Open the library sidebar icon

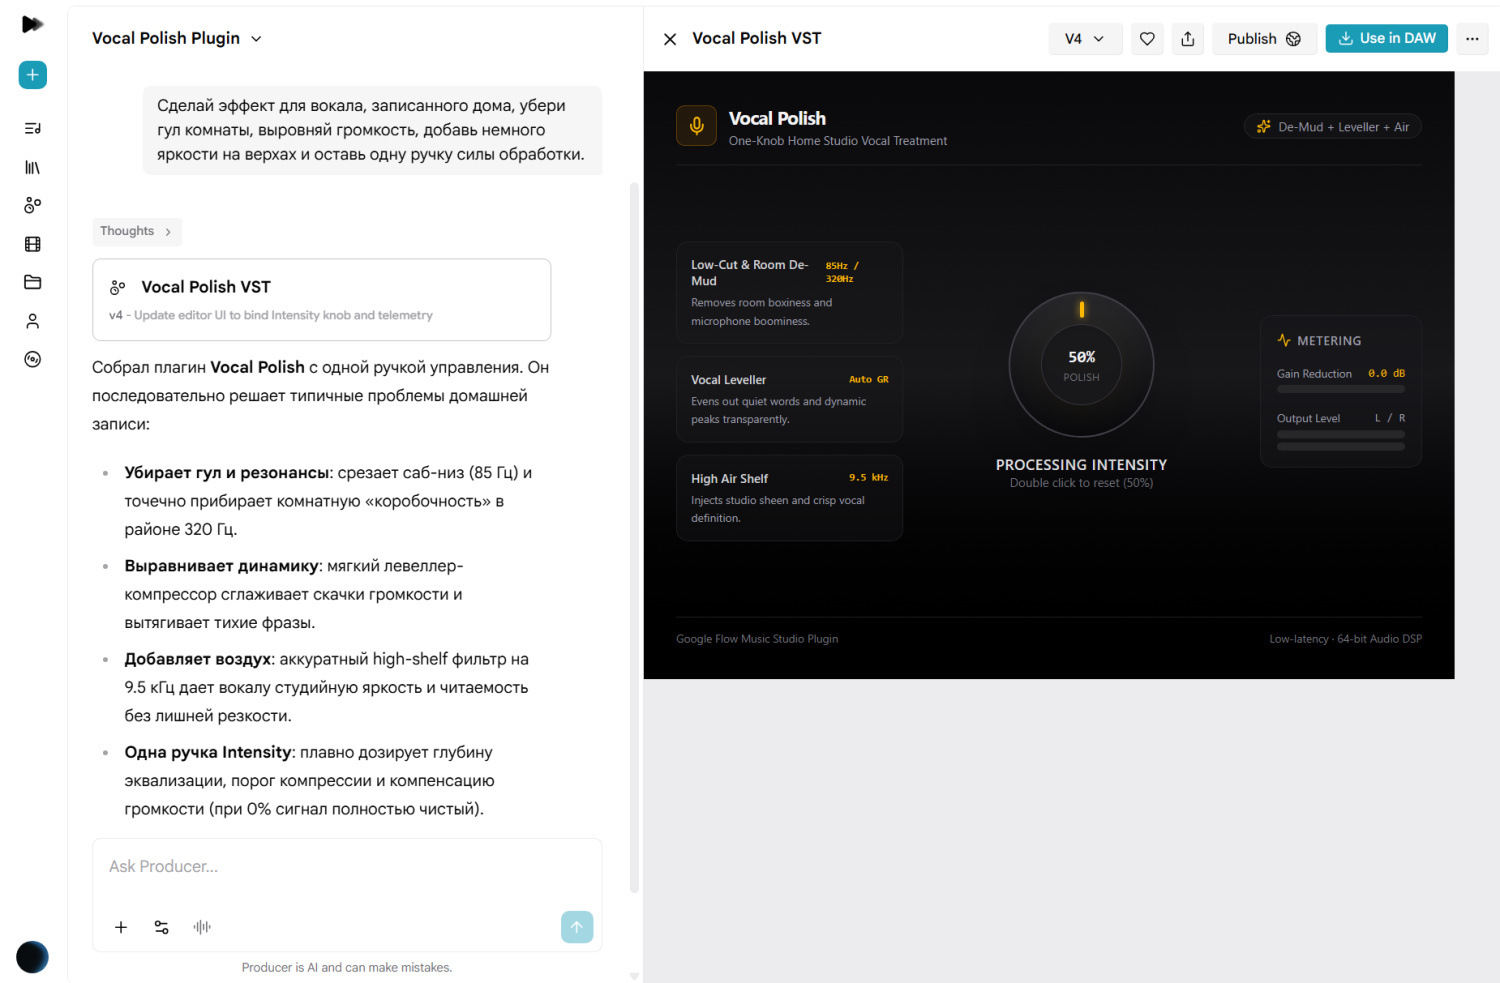32,167
